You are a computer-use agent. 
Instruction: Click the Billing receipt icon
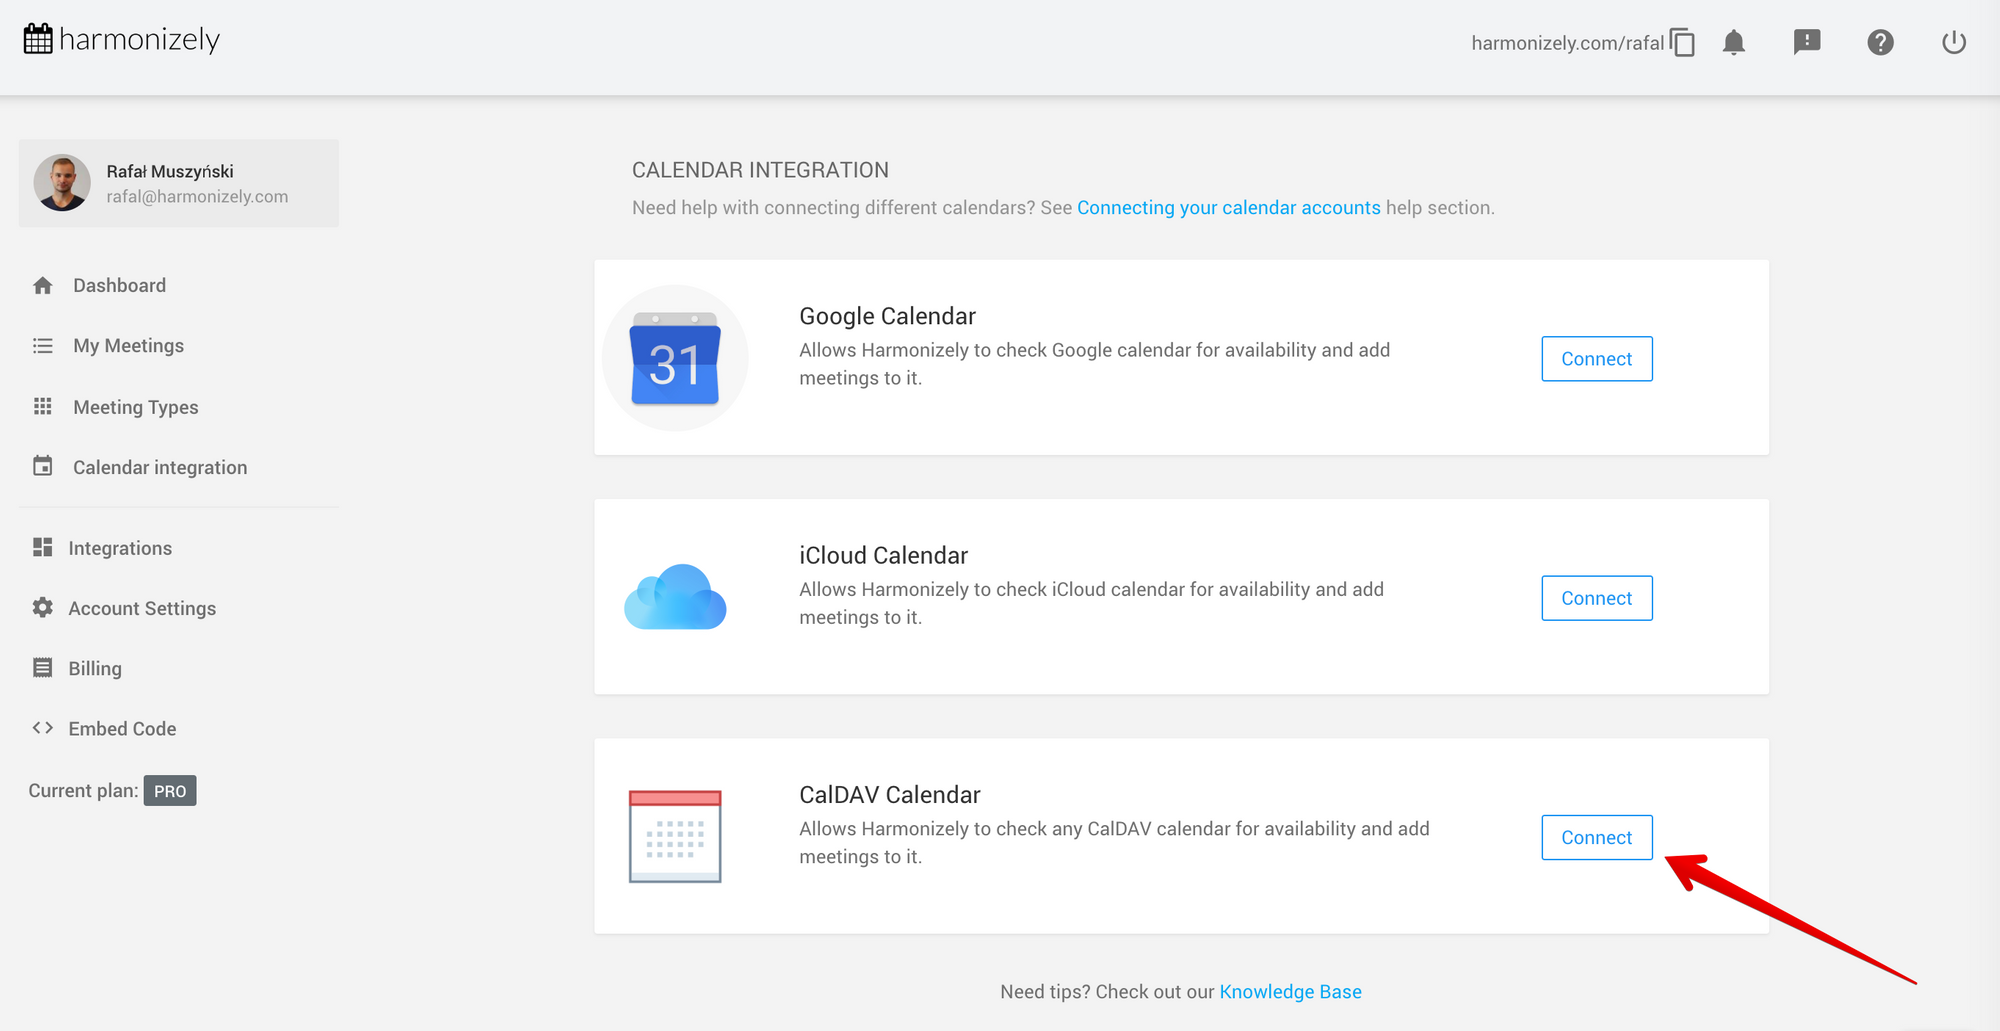42,667
